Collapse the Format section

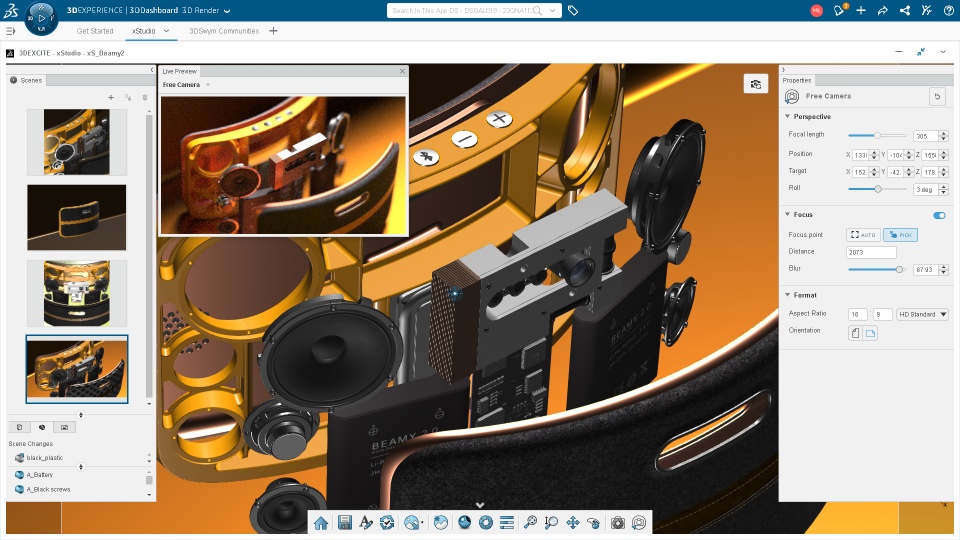point(787,295)
